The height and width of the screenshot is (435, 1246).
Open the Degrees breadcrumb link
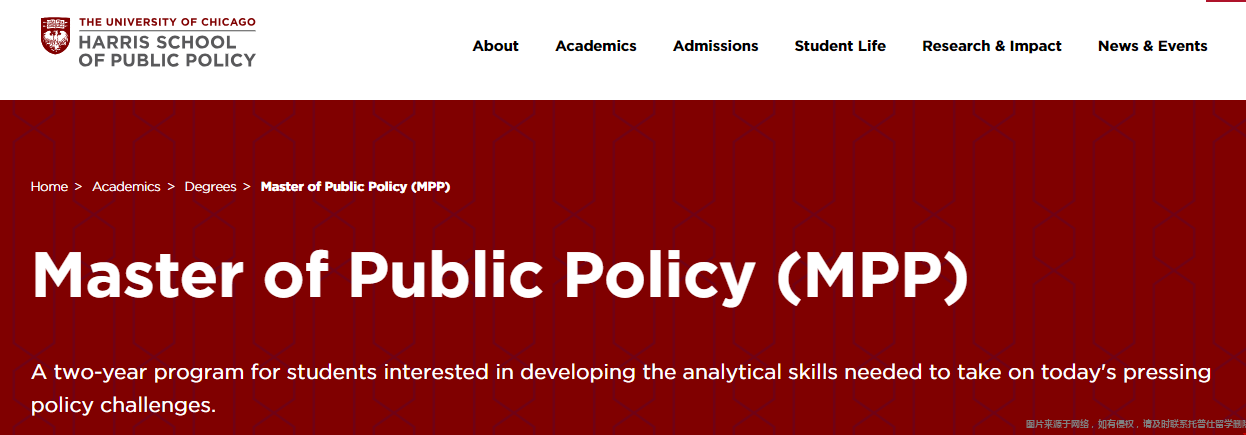click(210, 187)
